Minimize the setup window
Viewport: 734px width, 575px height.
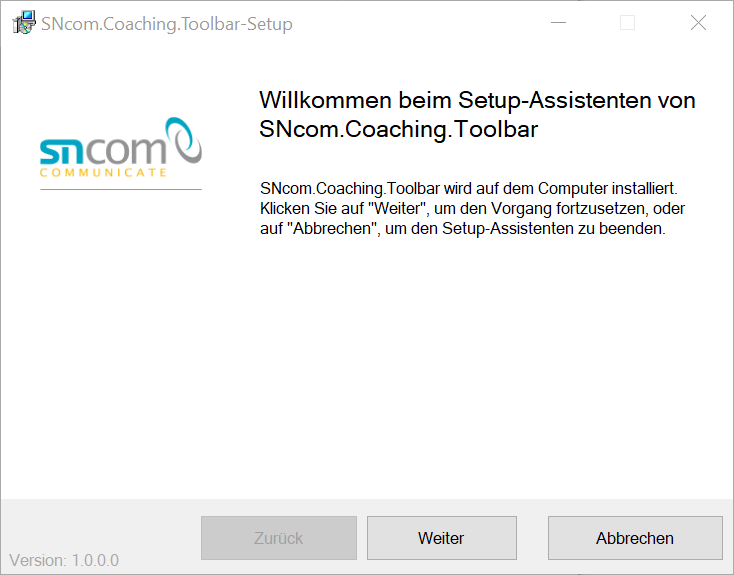coord(558,22)
